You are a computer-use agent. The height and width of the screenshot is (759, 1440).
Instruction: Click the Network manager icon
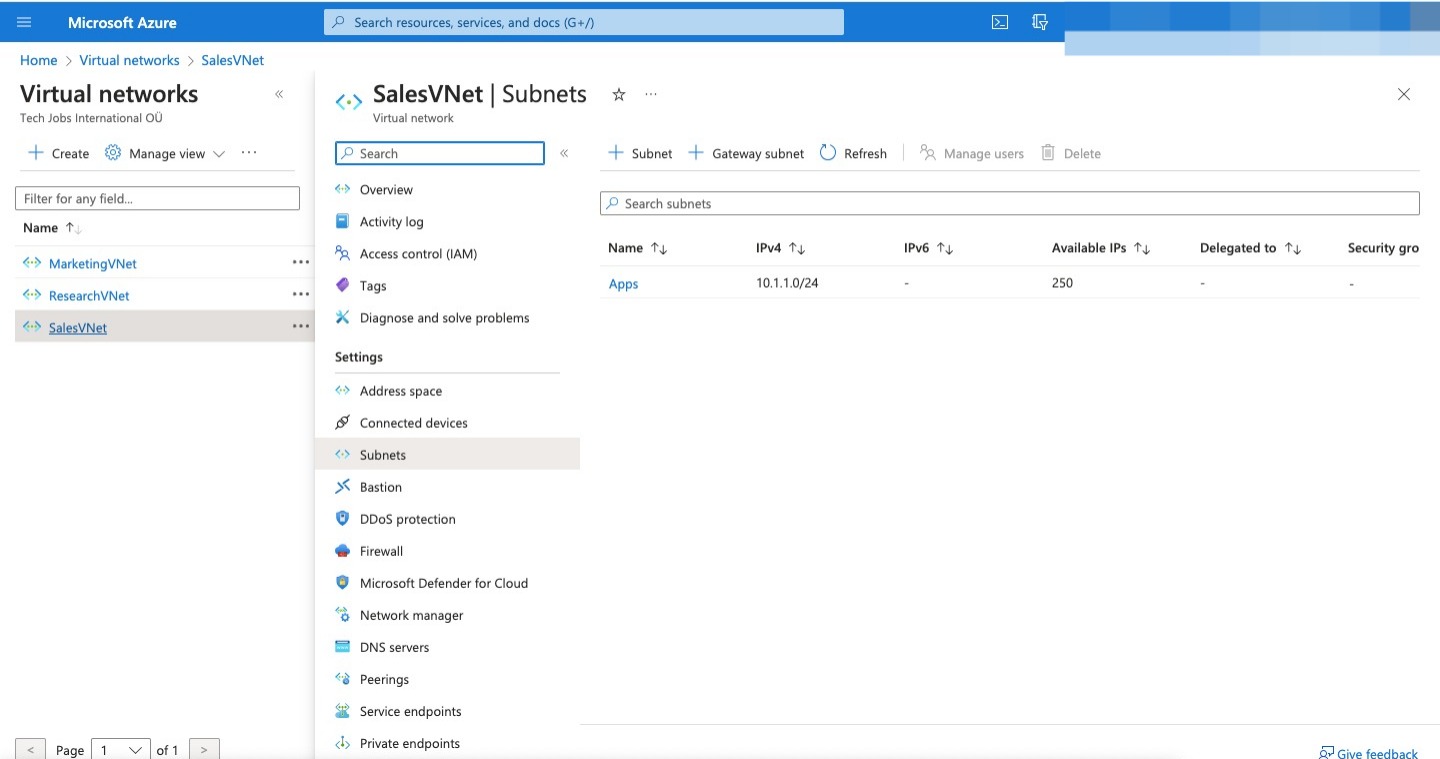click(x=343, y=615)
